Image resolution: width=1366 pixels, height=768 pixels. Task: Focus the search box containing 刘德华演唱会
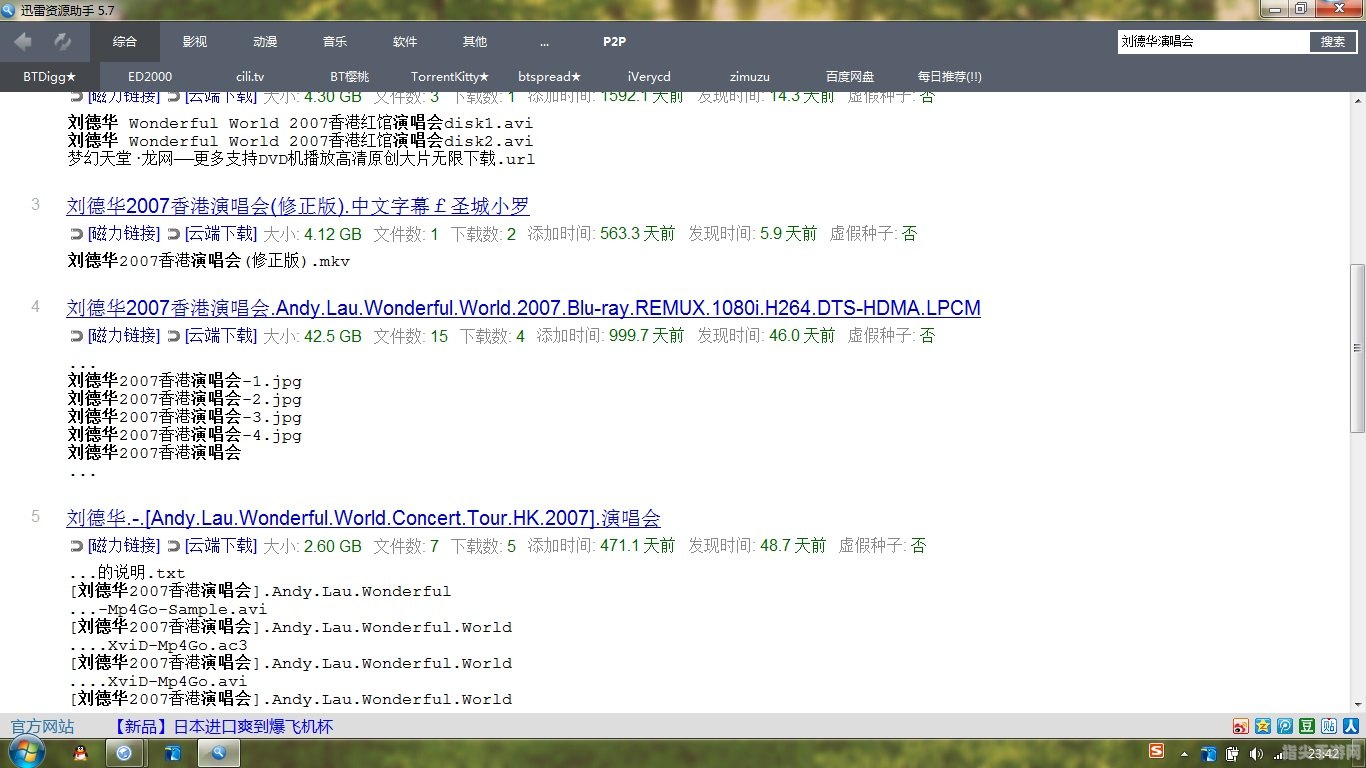coord(1213,42)
